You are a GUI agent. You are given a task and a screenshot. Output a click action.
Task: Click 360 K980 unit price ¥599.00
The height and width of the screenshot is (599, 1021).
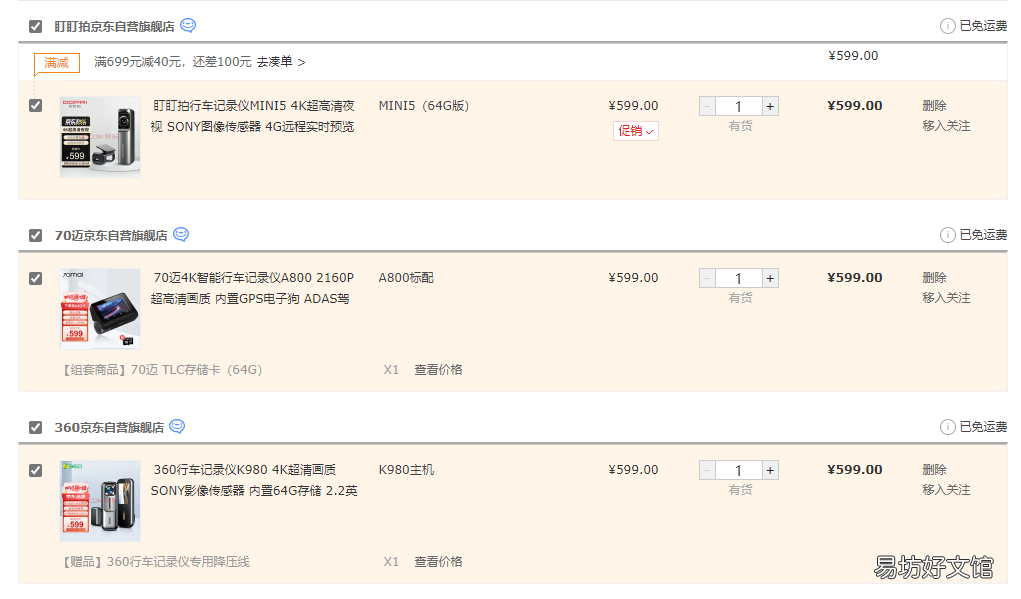point(634,469)
